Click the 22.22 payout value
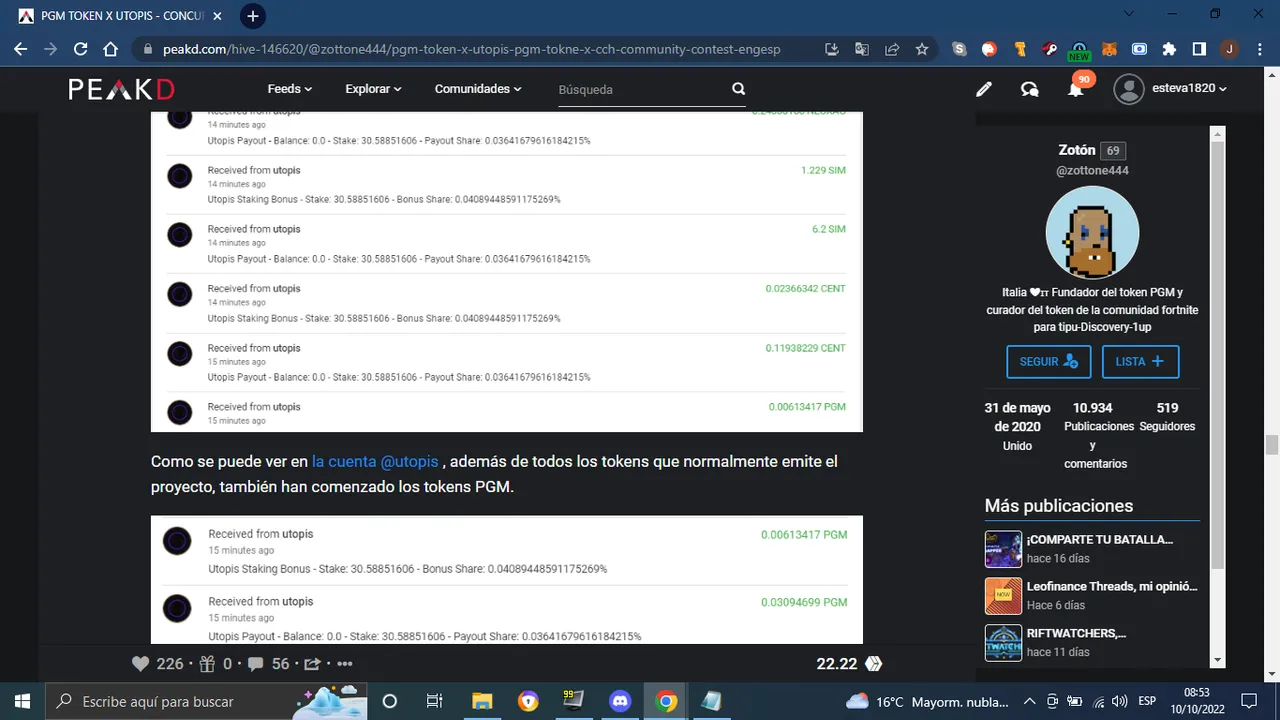 [x=837, y=664]
